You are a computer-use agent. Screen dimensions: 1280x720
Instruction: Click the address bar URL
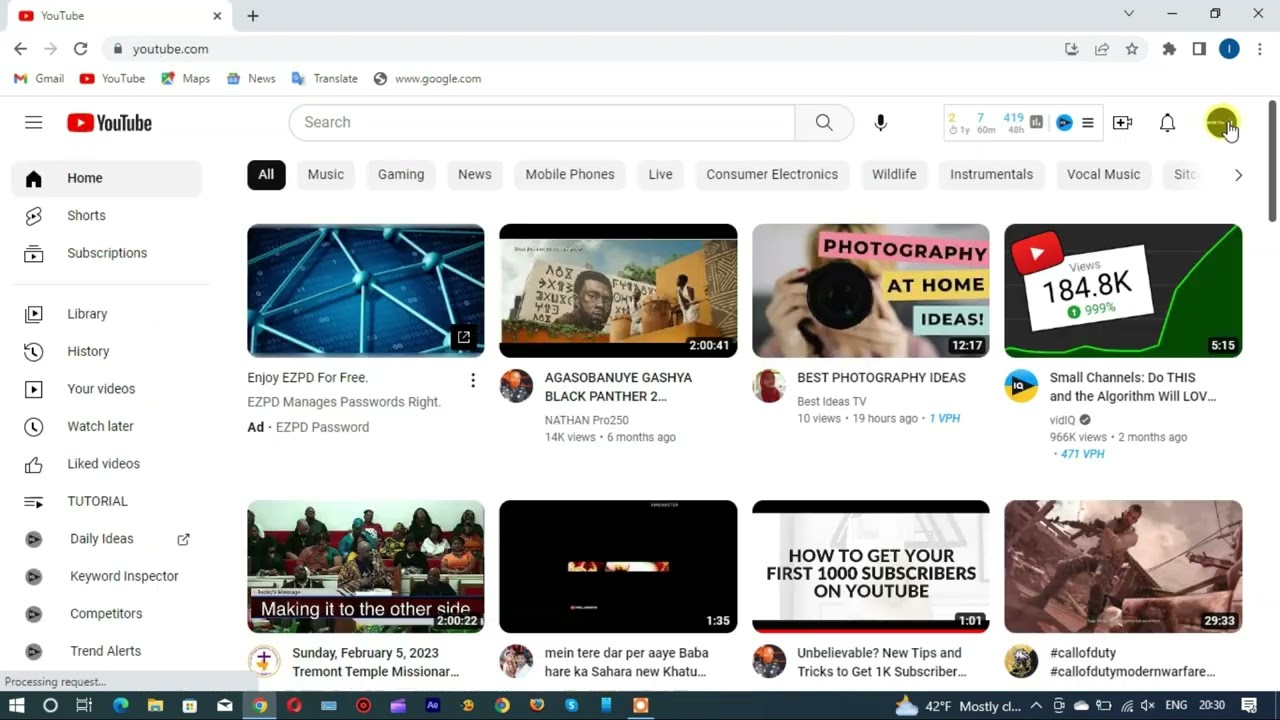click(171, 49)
